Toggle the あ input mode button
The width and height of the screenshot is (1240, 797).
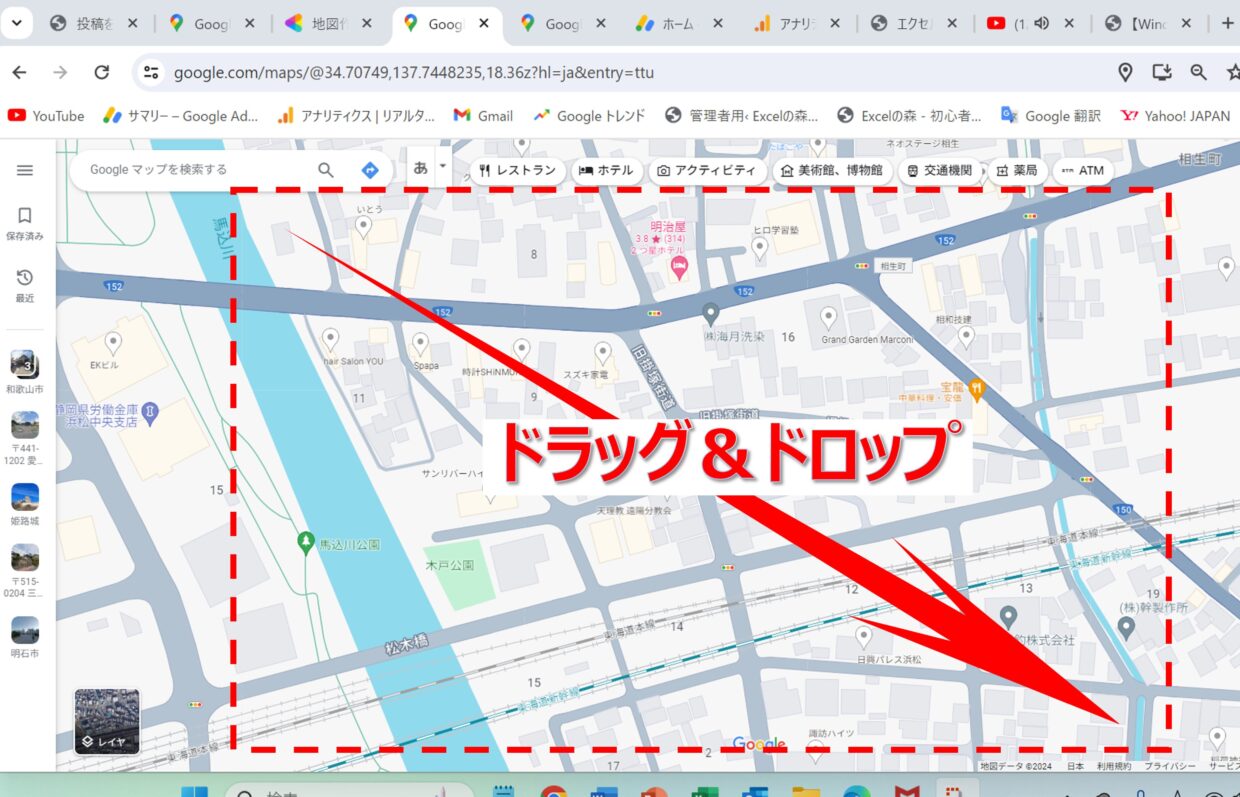point(421,168)
